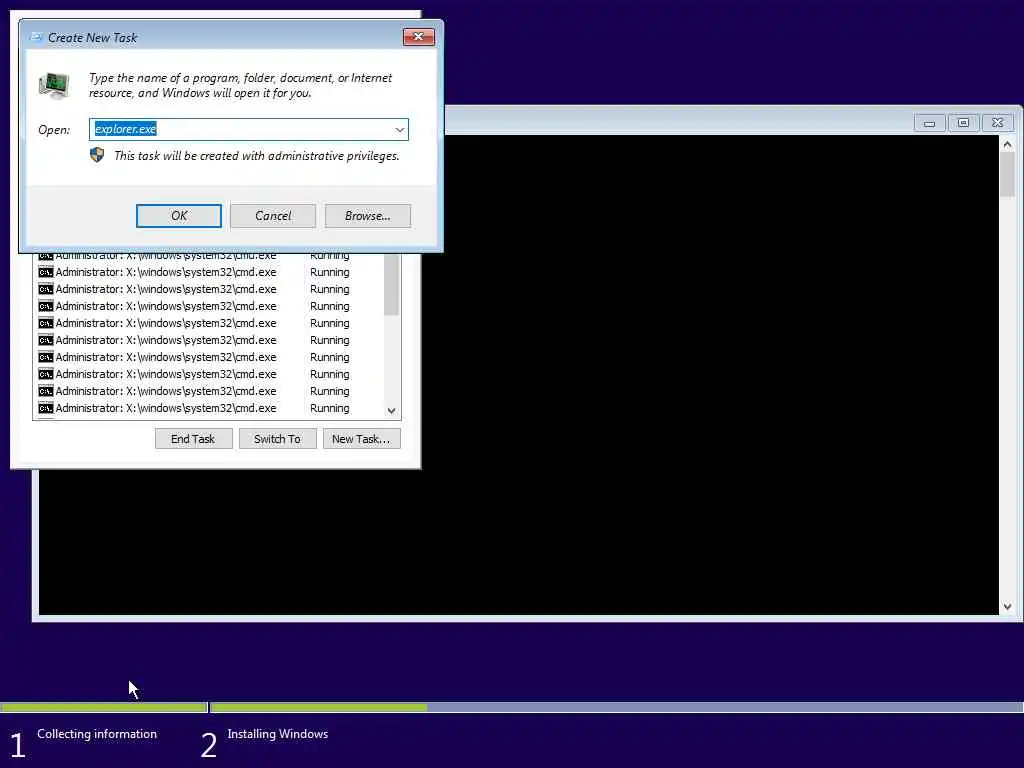Click the Create New Task title bar icon
Viewport: 1024px width, 768px height.
[x=37, y=37]
